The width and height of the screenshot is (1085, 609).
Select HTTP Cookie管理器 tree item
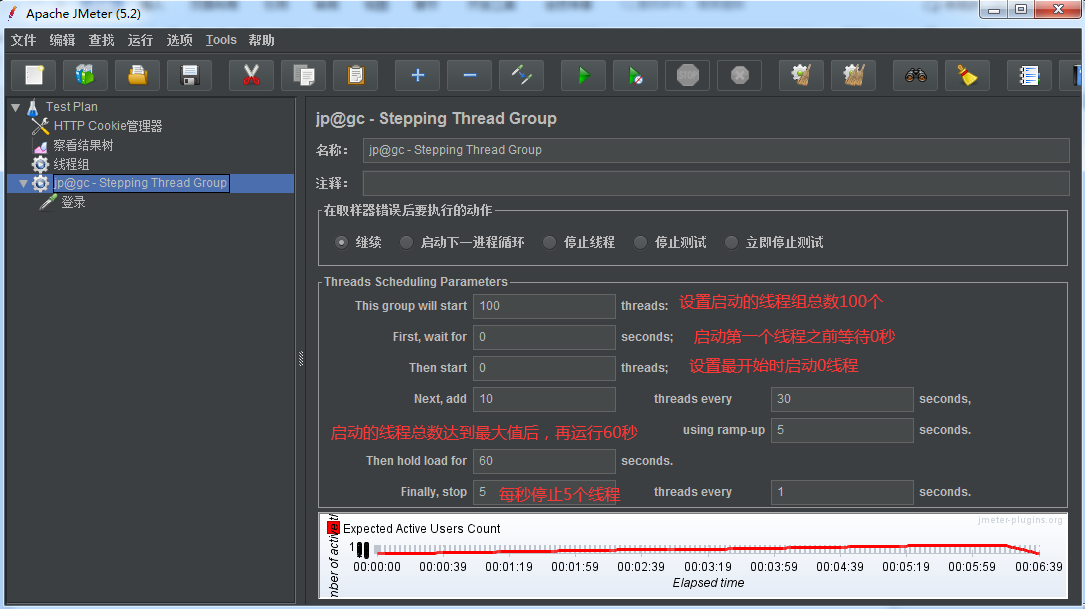tap(108, 126)
